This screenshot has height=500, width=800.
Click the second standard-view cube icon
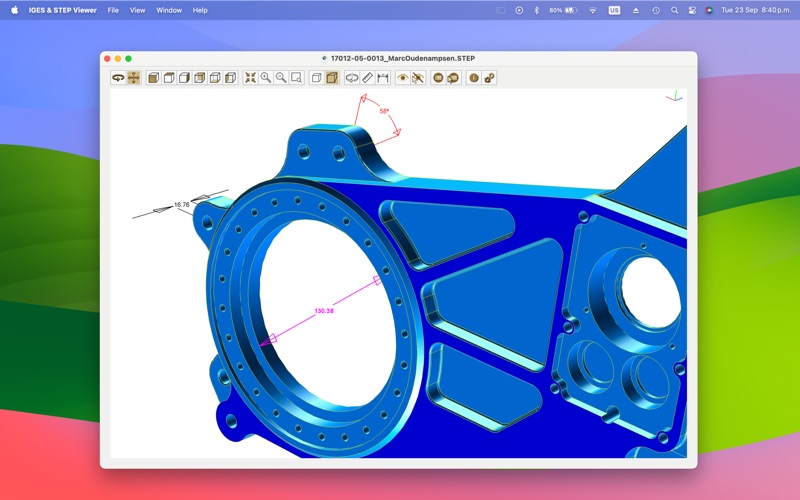pos(169,78)
